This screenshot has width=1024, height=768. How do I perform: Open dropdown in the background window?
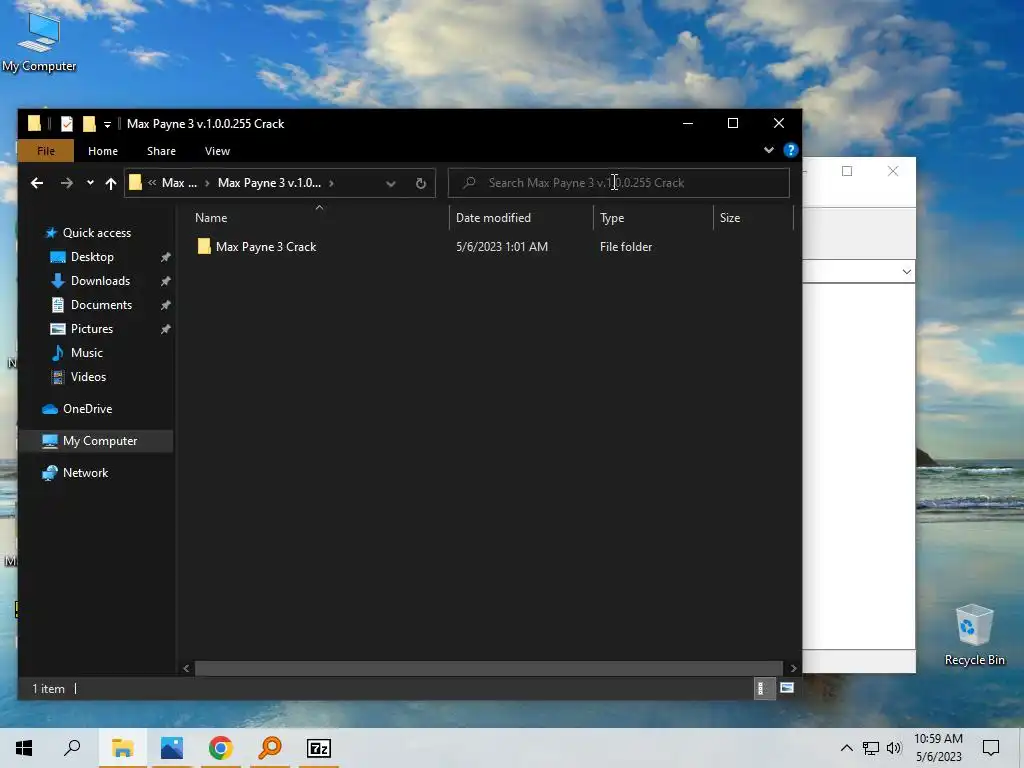[x=906, y=272]
